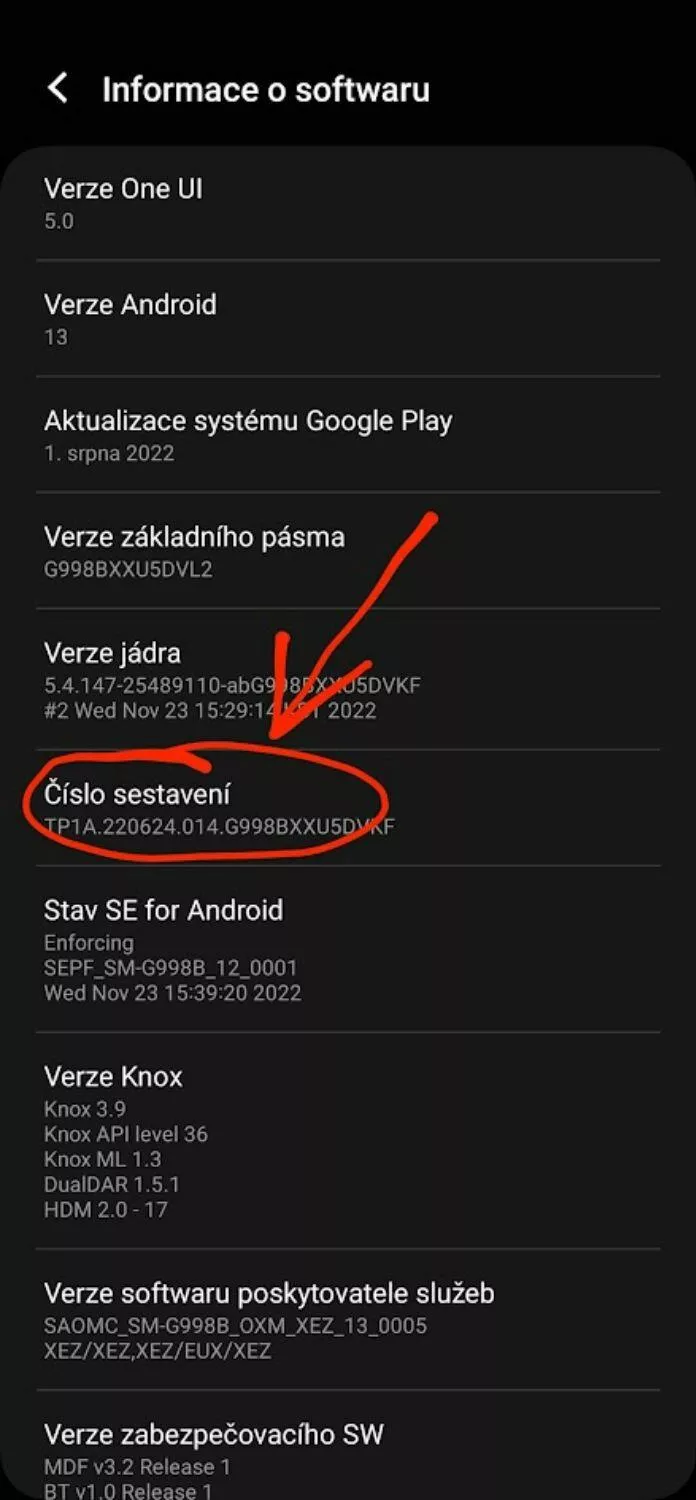Select the 'Verze Knox' entry
The image size is (696, 1500).
pyautogui.click(x=348, y=1141)
